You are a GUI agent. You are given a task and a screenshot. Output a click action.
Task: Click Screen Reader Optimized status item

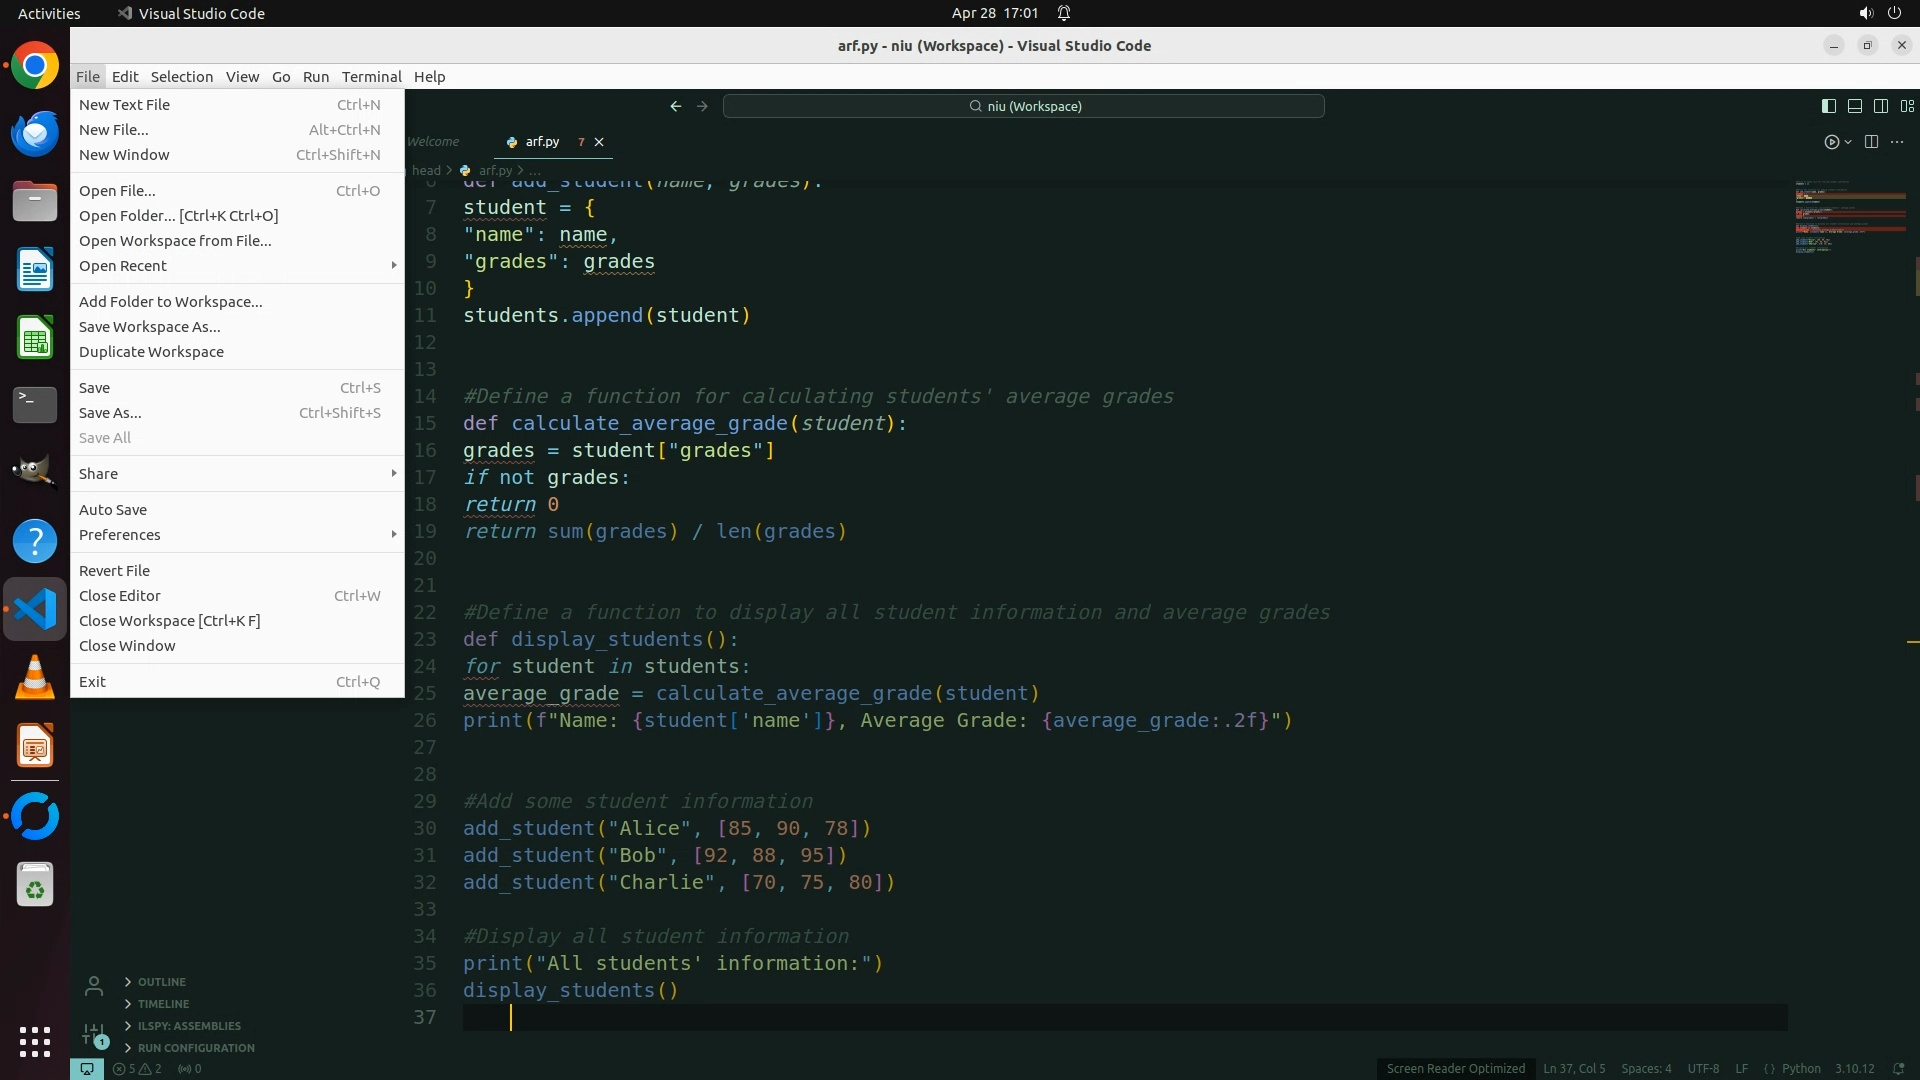(1455, 1069)
